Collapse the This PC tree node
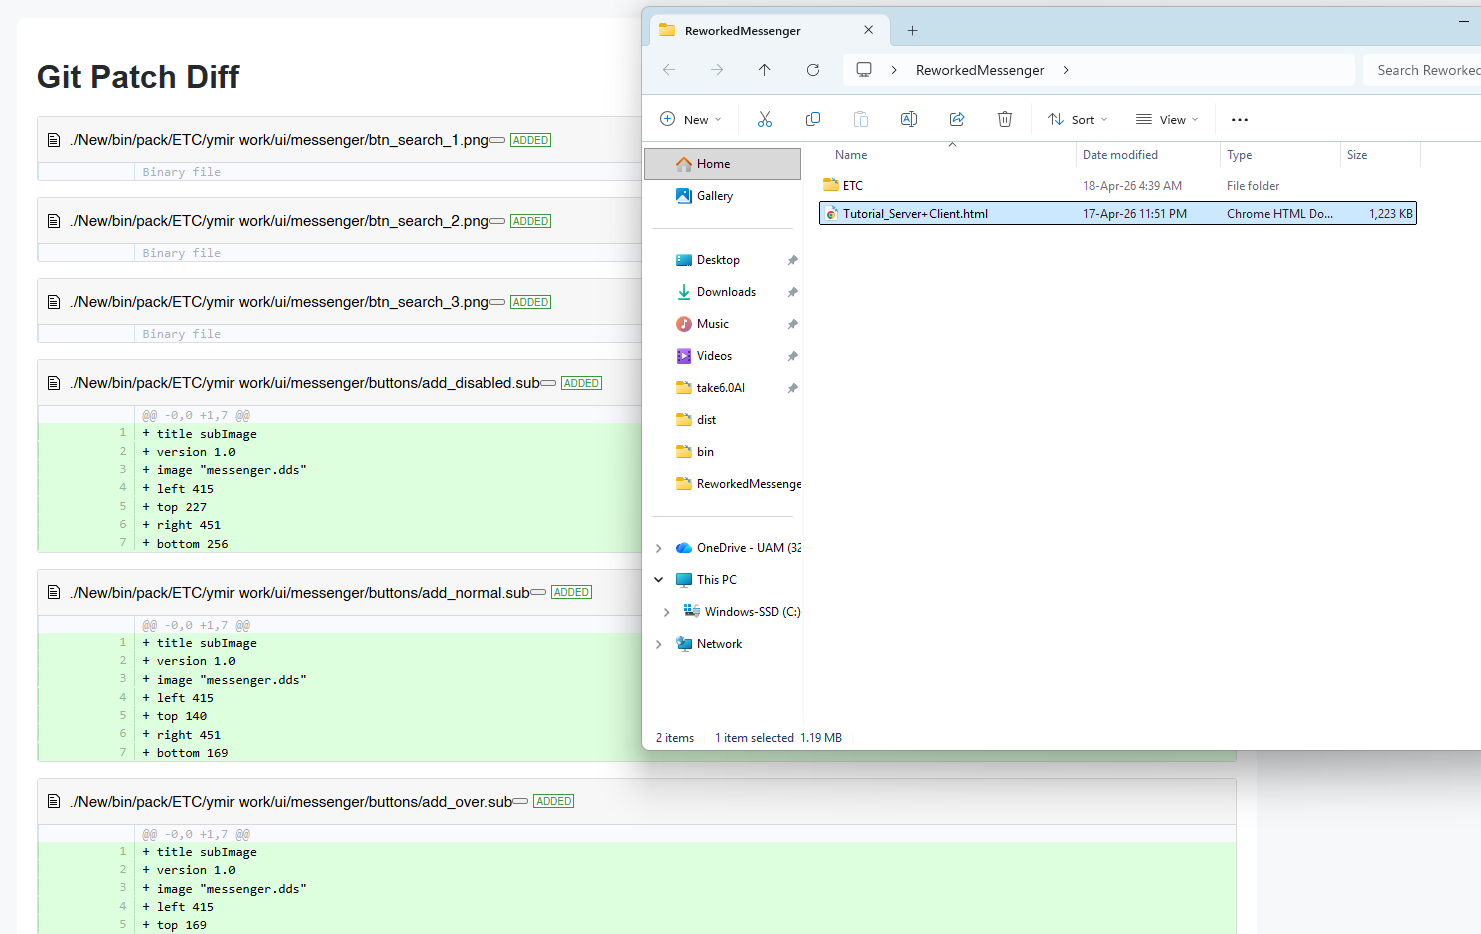 [658, 580]
